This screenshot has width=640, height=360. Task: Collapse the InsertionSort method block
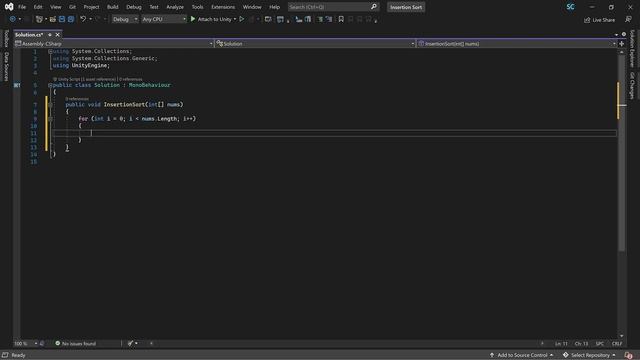click(x=50, y=105)
